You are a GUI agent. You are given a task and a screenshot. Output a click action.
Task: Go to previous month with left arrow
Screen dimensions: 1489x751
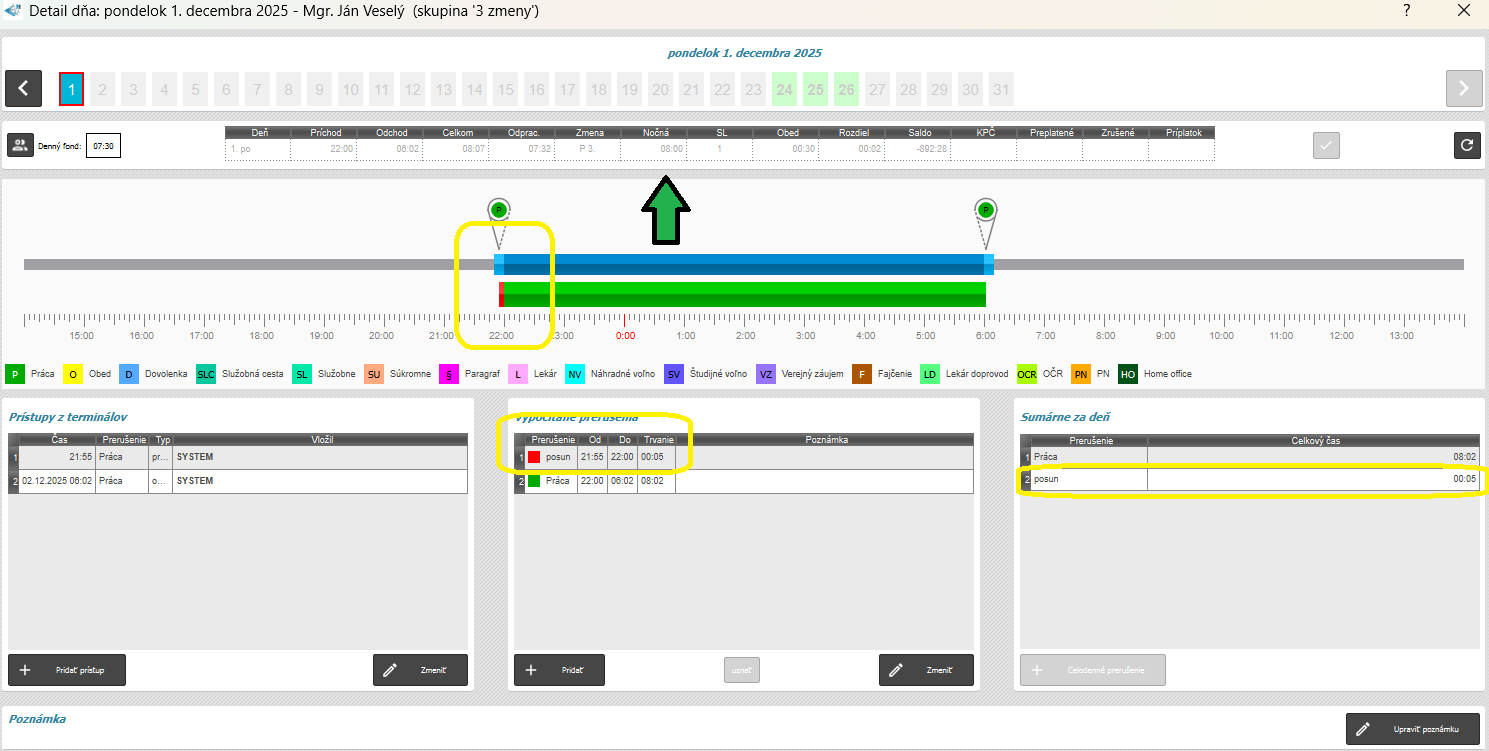(x=23, y=88)
